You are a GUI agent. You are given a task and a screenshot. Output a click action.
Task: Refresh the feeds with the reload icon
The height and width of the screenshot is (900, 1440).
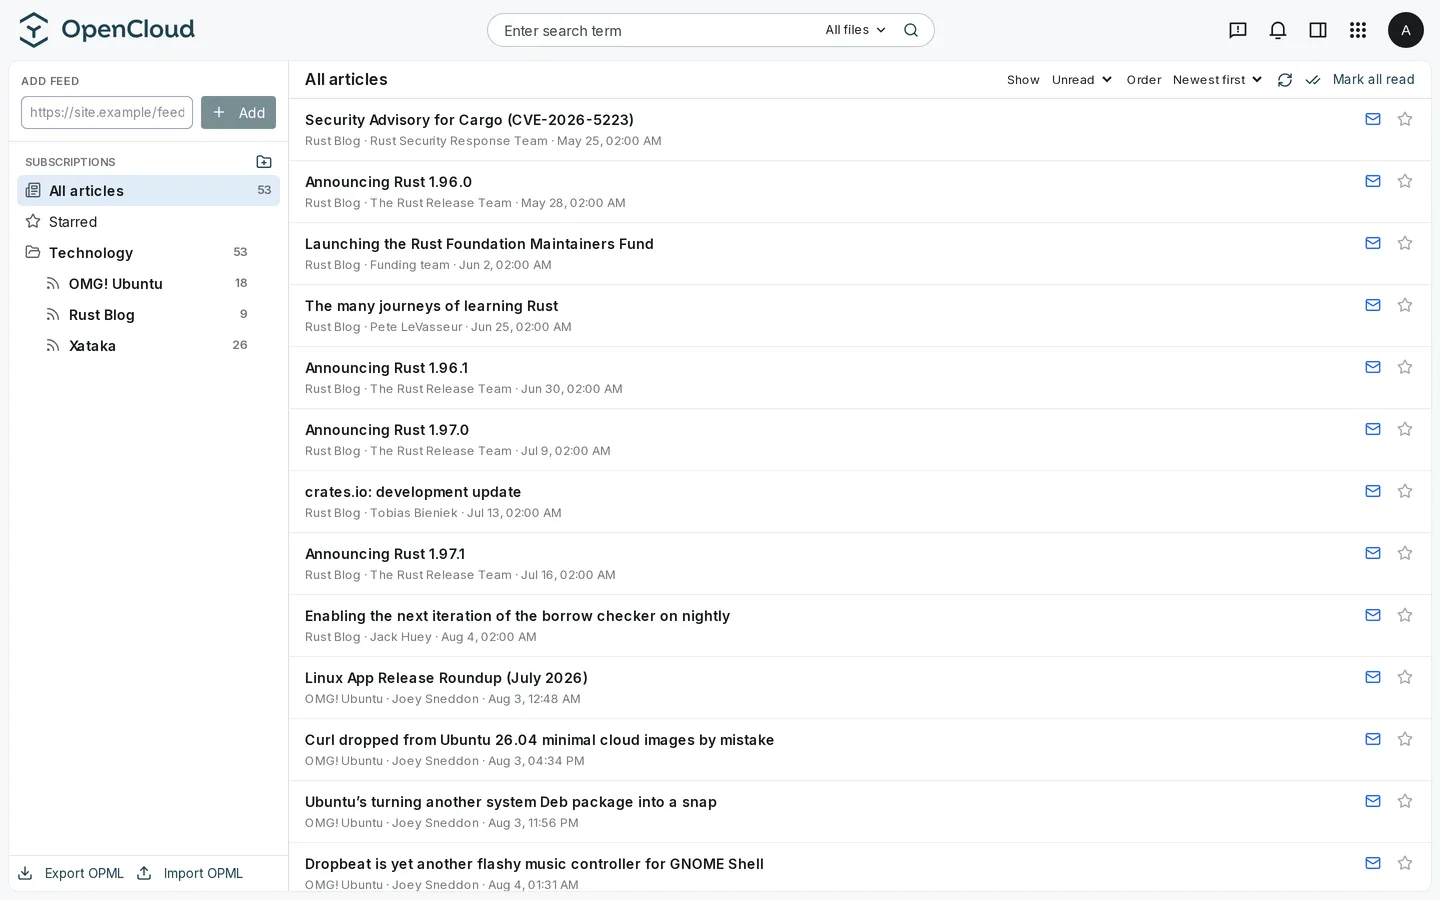pyautogui.click(x=1285, y=80)
